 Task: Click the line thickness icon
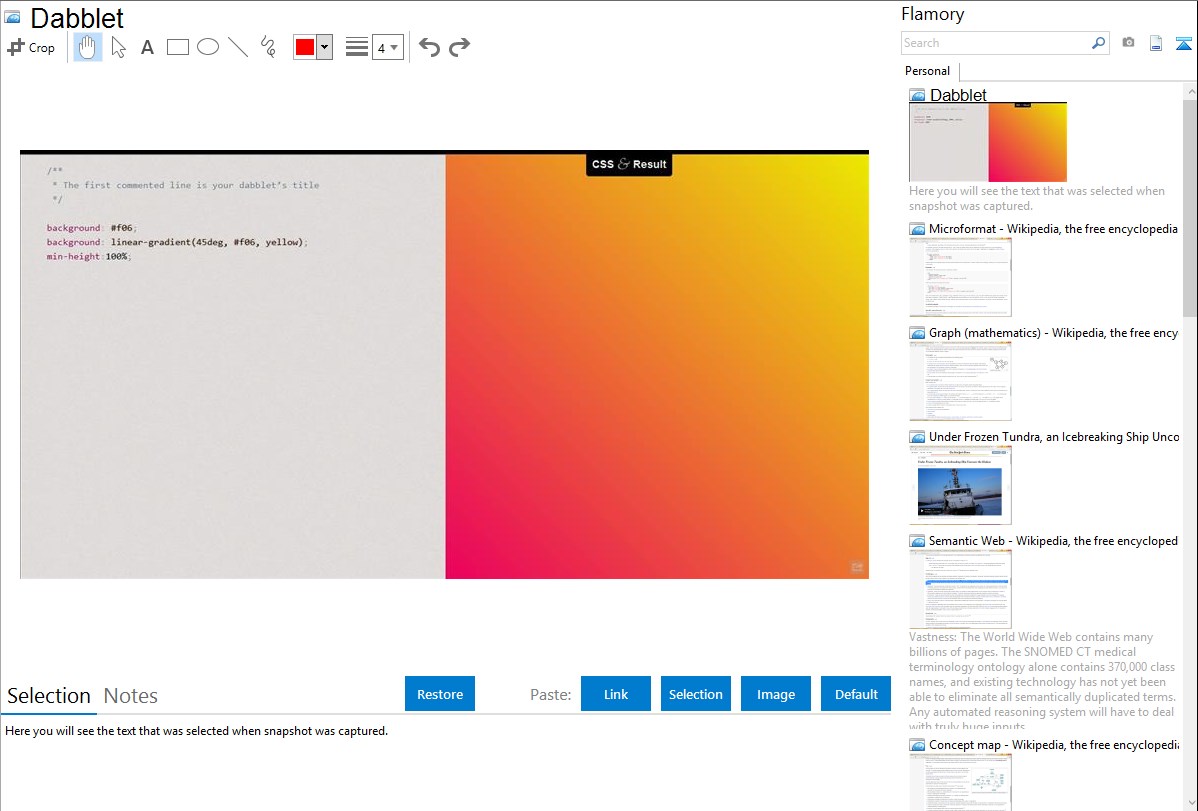(357, 47)
